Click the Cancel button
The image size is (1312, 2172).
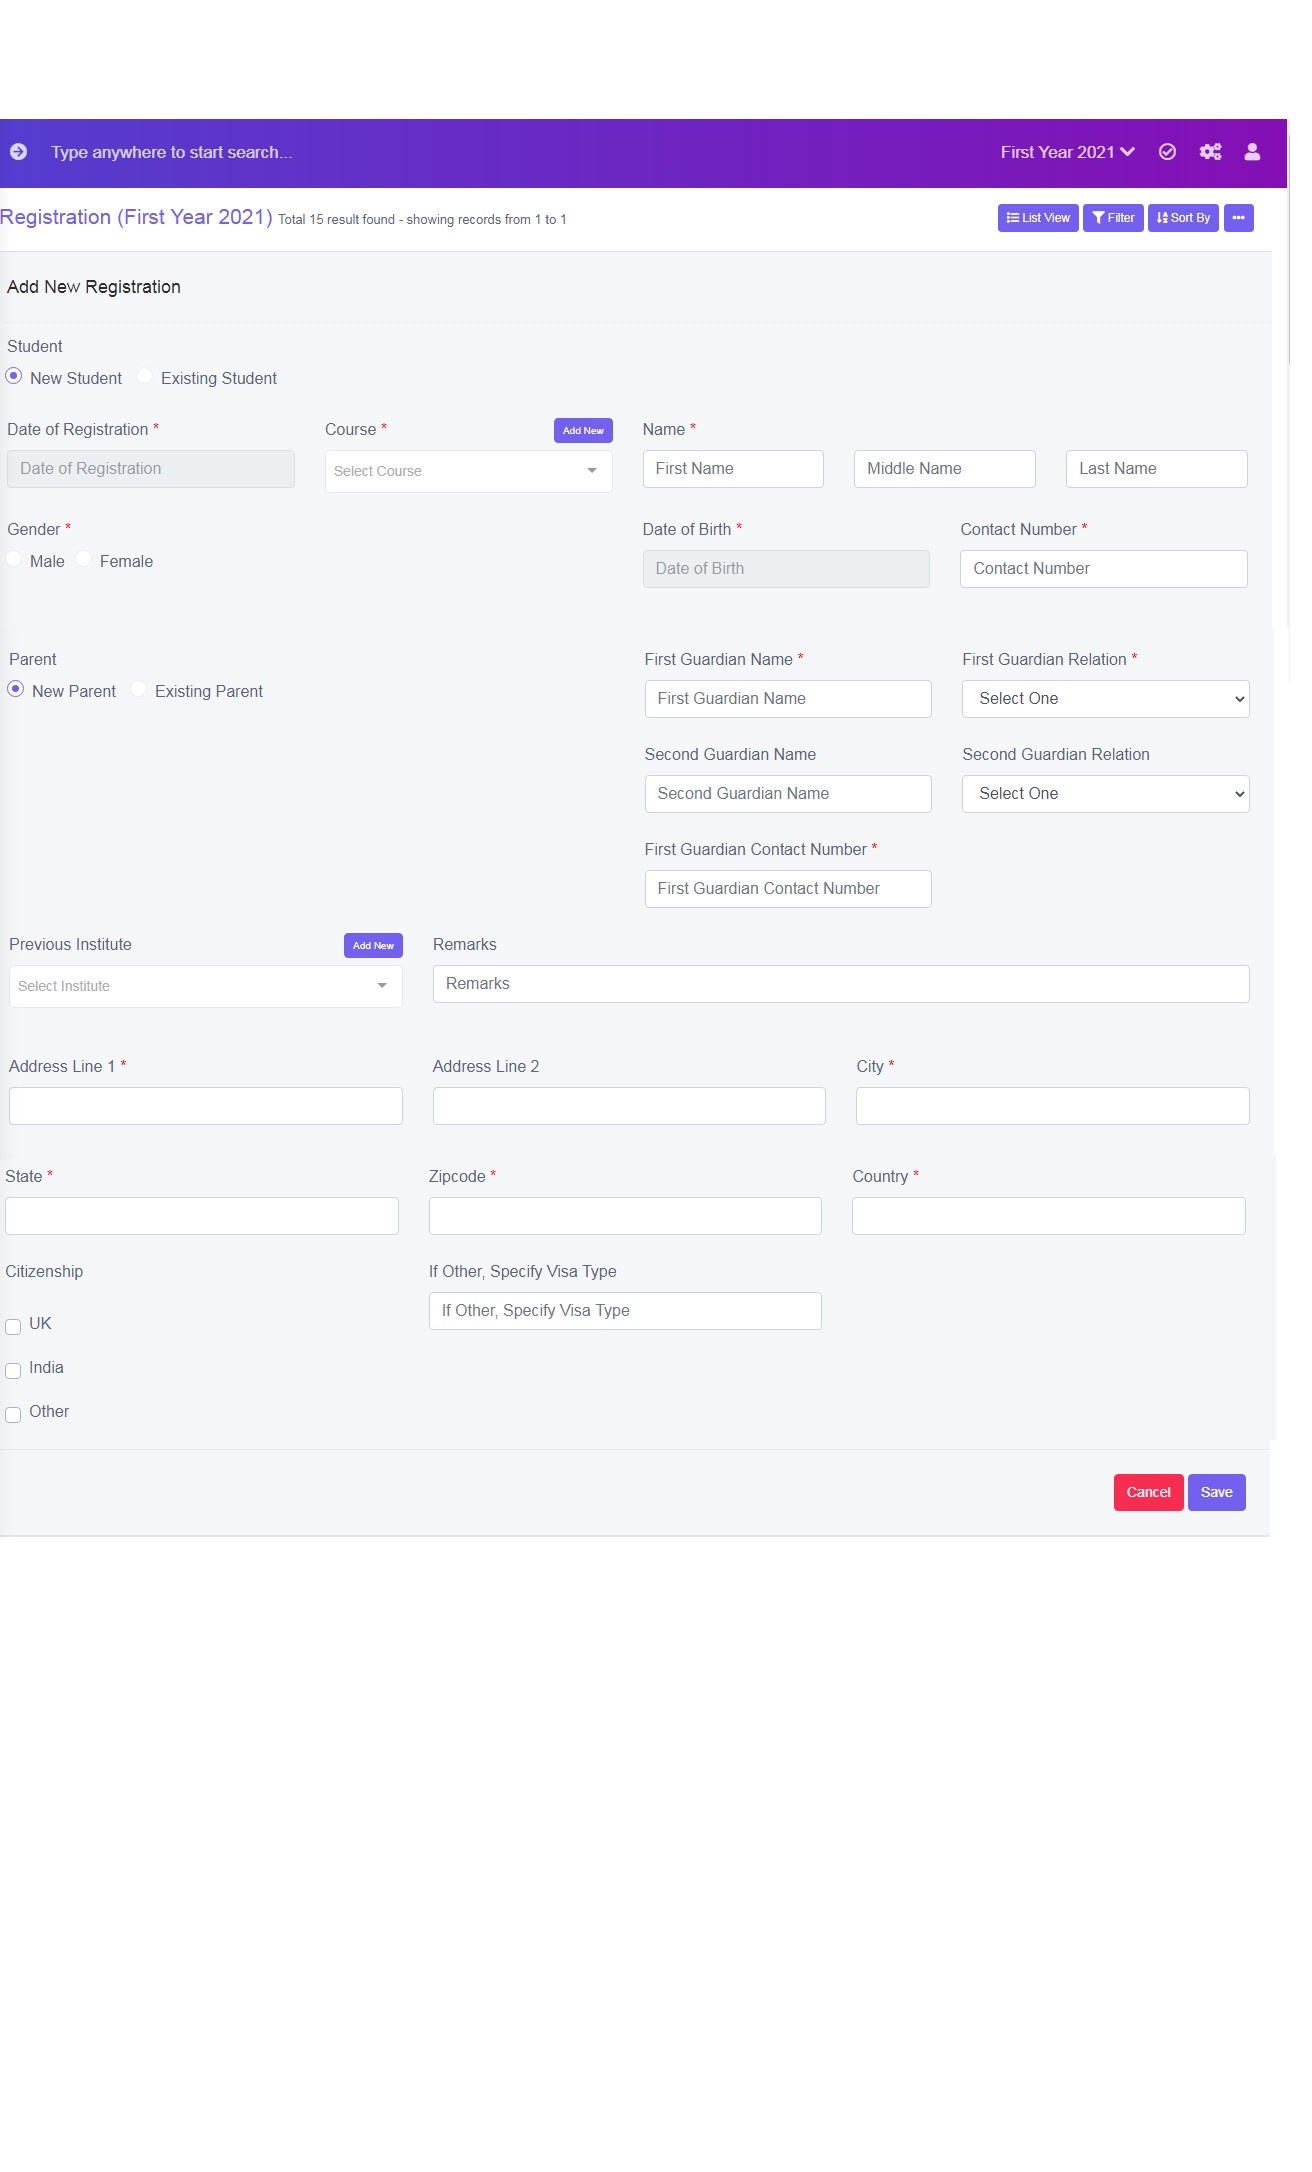[x=1148, y=1492]
